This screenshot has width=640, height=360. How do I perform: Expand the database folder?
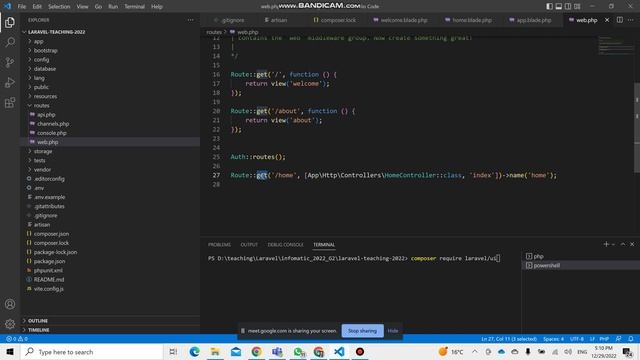point(45,69)
